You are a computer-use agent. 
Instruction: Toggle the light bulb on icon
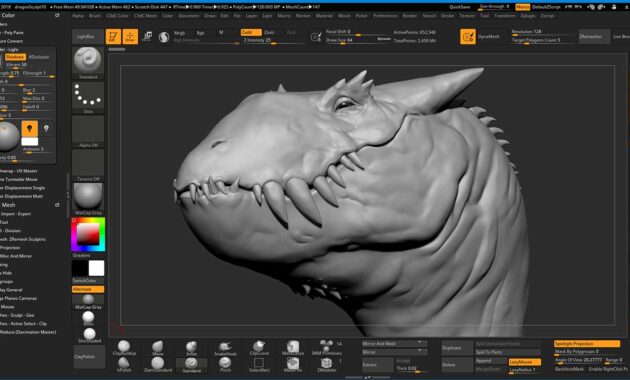[x=29, y=129]
